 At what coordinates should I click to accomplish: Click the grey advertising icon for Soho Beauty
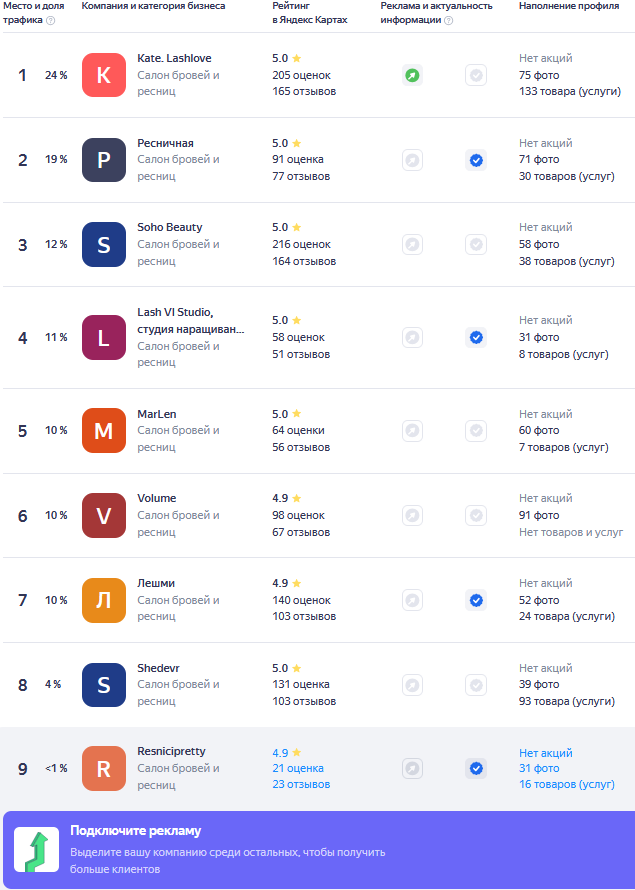(x=412, y=244)
